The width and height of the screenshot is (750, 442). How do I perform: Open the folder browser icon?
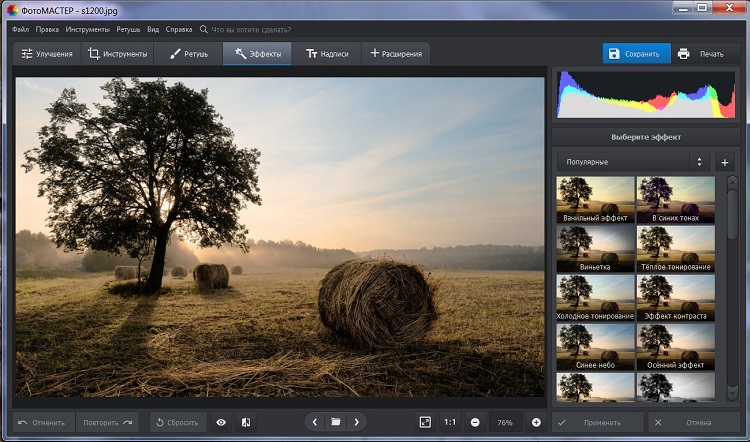pos(337,422)
